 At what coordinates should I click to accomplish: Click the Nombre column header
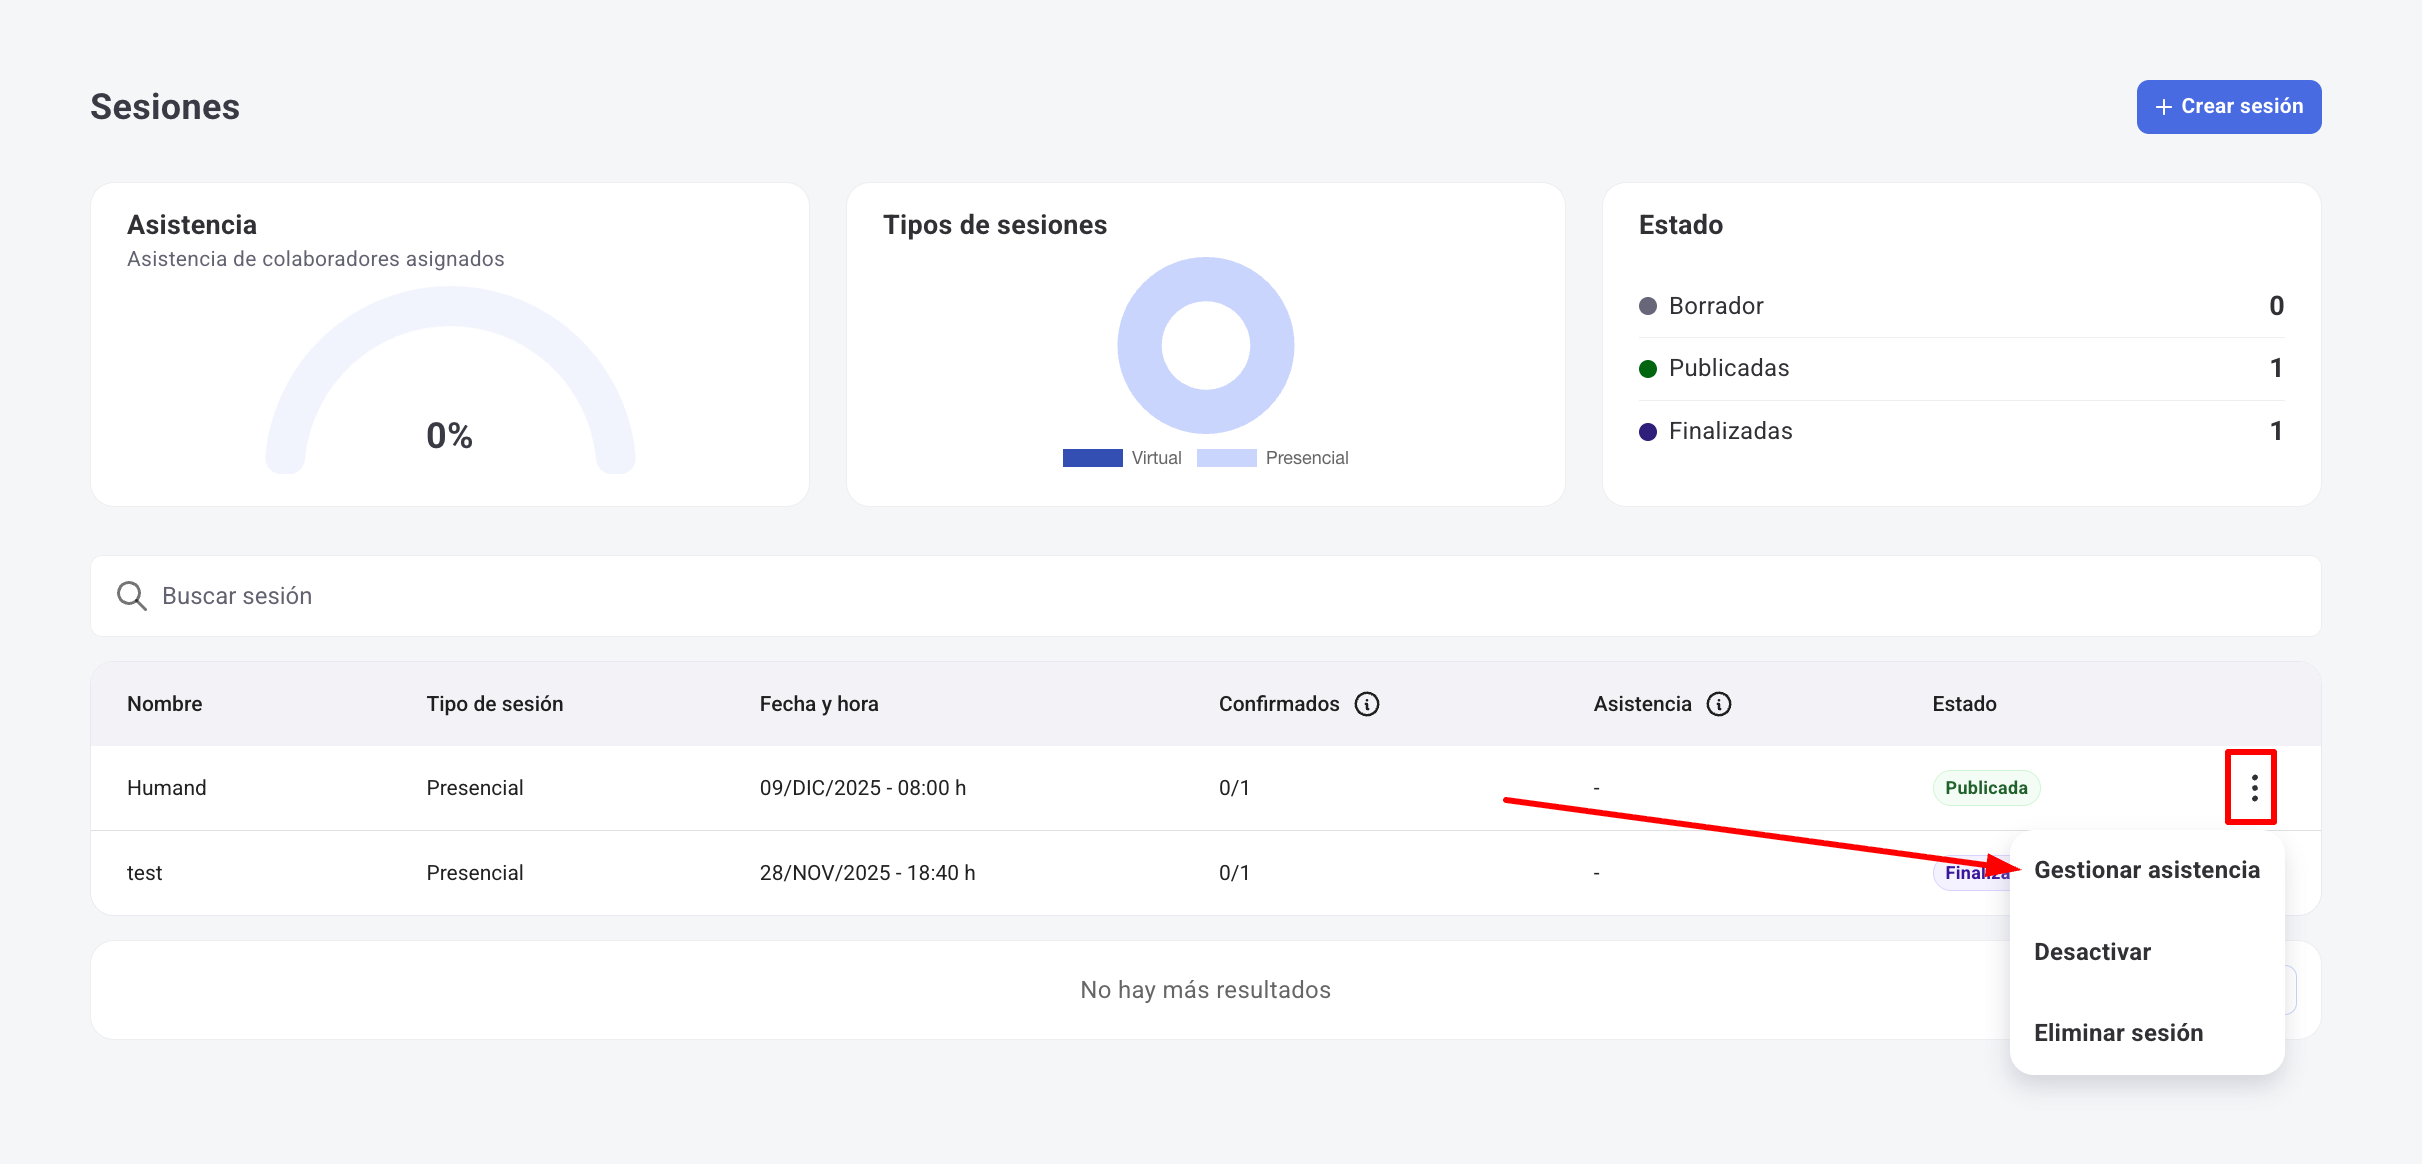tap(165, 704)
